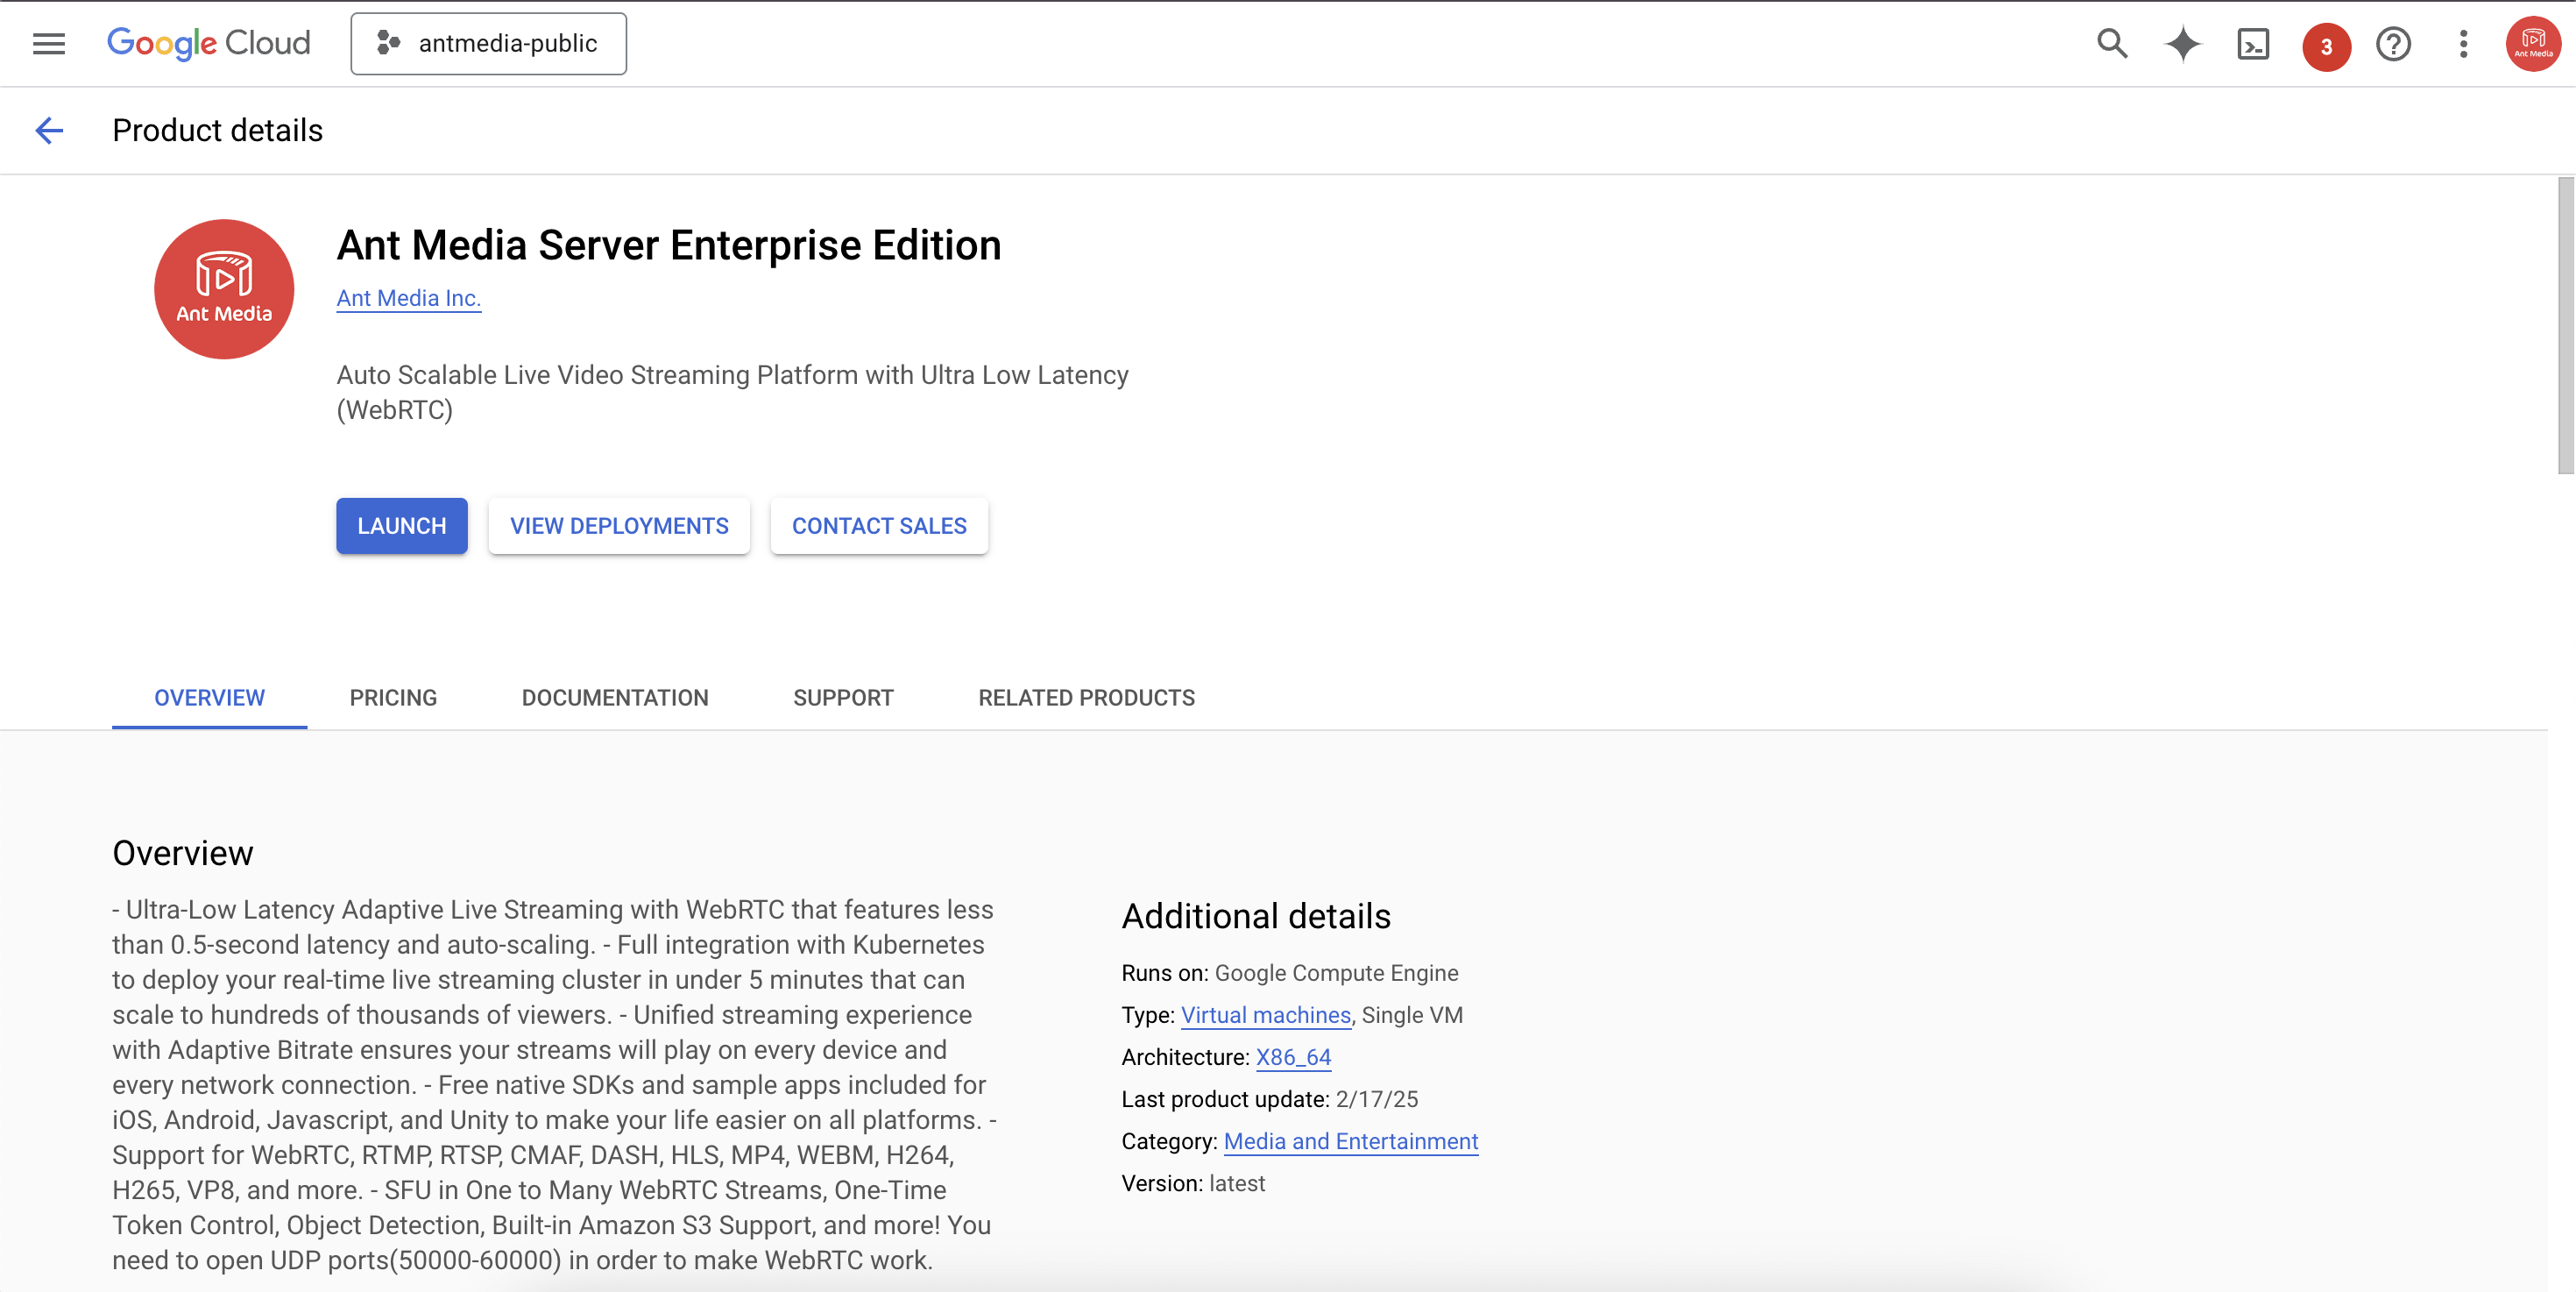The width and height of the screenshot is (2576, 1292).
Task: Open the antmedia-public project selector
Action: coord(488,44)
